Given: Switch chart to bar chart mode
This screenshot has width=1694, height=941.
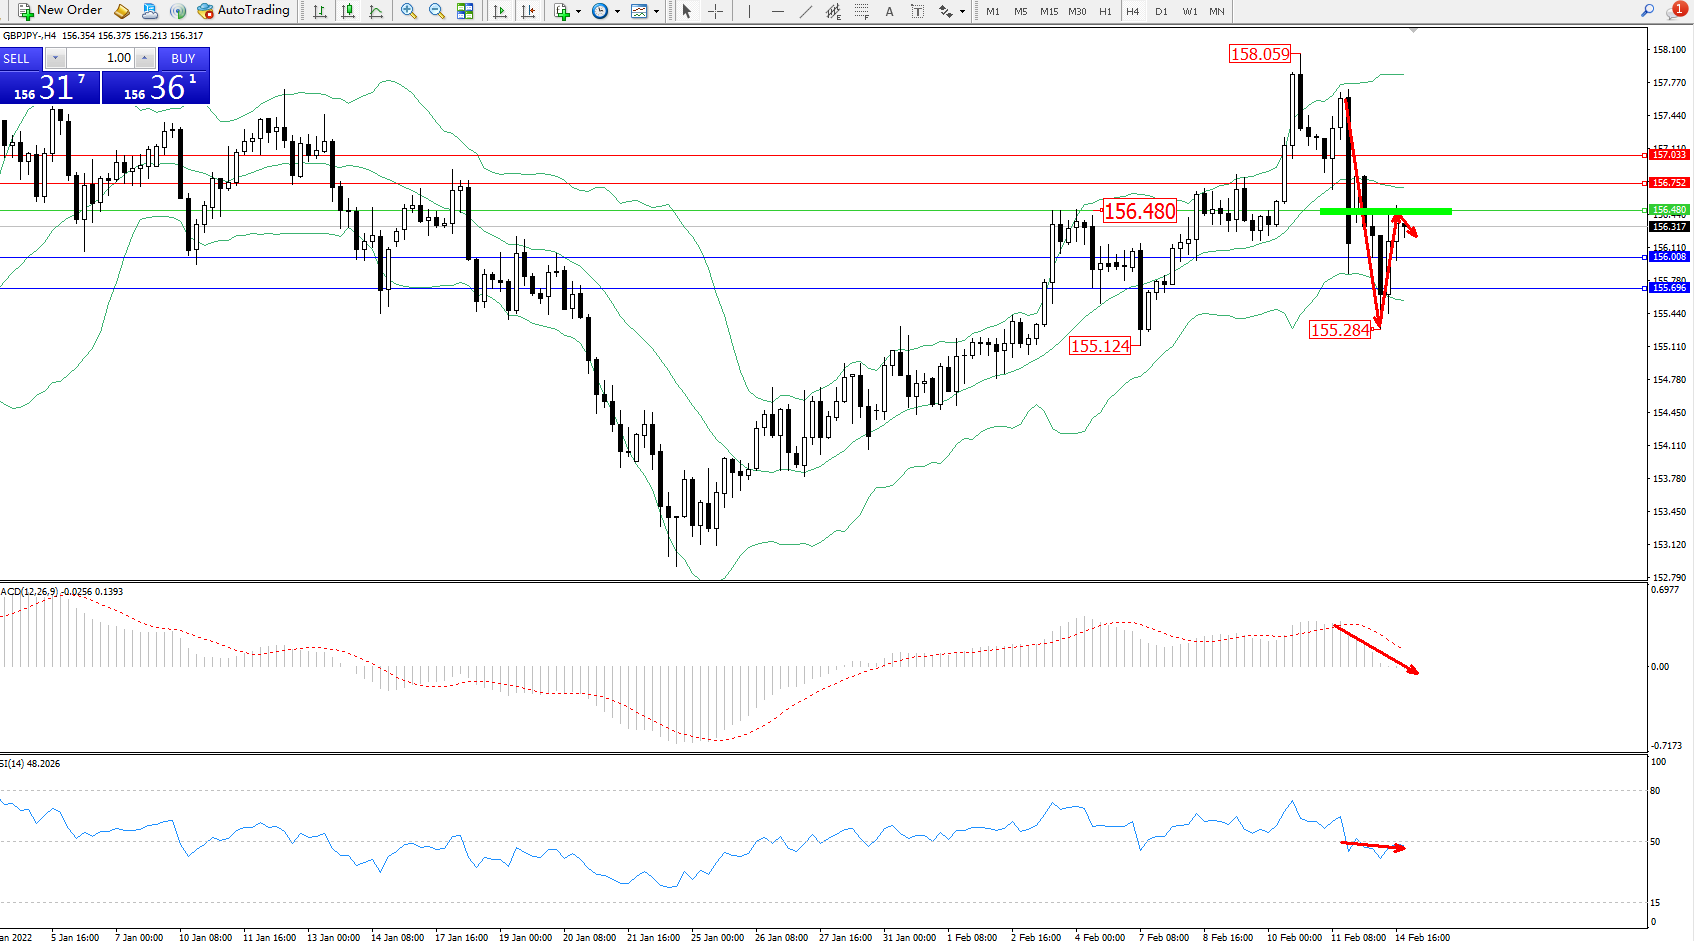Looking at the screenshot, I should tap(319, 11).
